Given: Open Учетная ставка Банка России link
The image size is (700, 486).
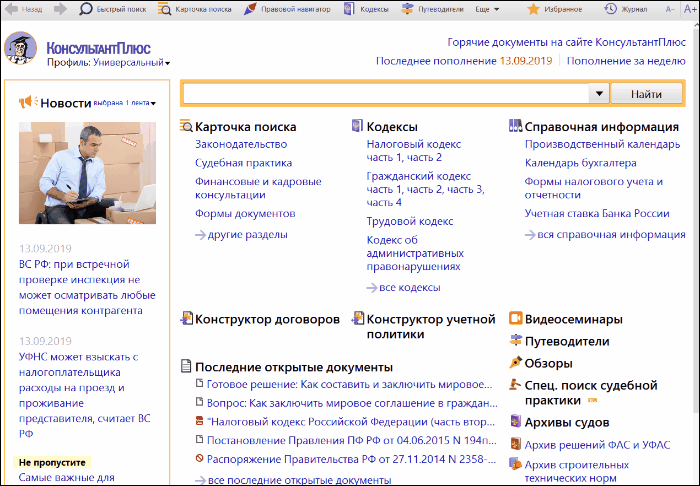Looking at the screenshot, I should (x=597, y=213).
